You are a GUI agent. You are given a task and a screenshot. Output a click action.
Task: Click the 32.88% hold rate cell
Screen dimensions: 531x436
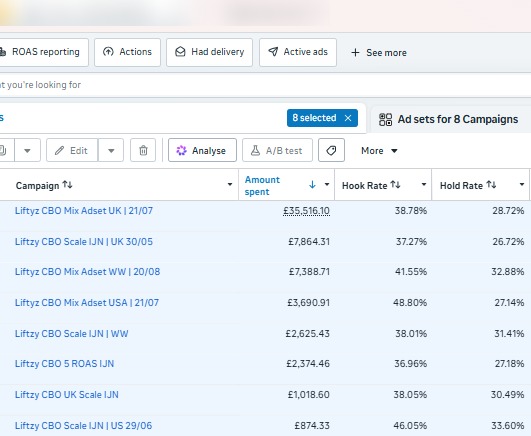(x=508, y=272)
